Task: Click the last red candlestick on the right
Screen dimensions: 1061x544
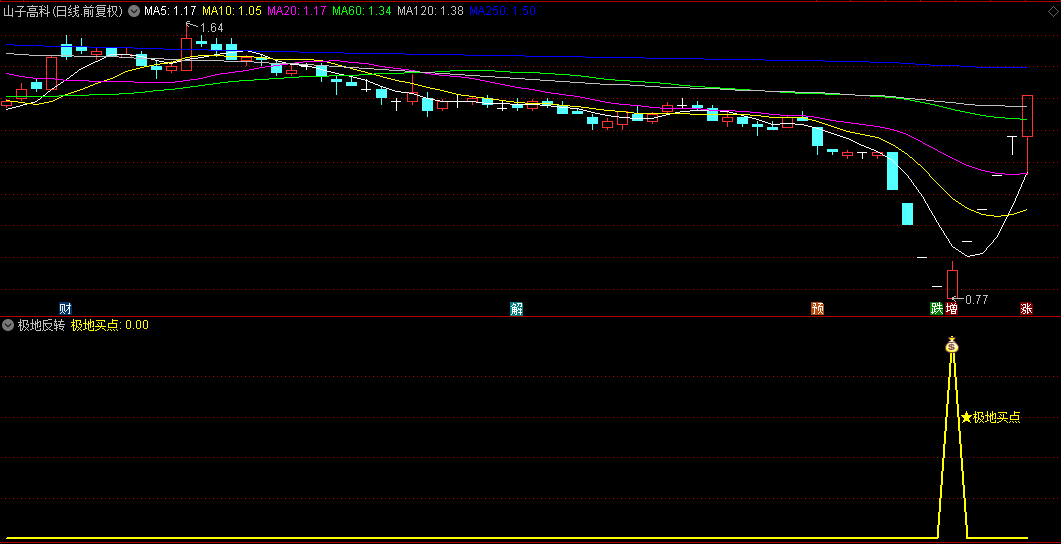Action: (x=1027, y=116)
